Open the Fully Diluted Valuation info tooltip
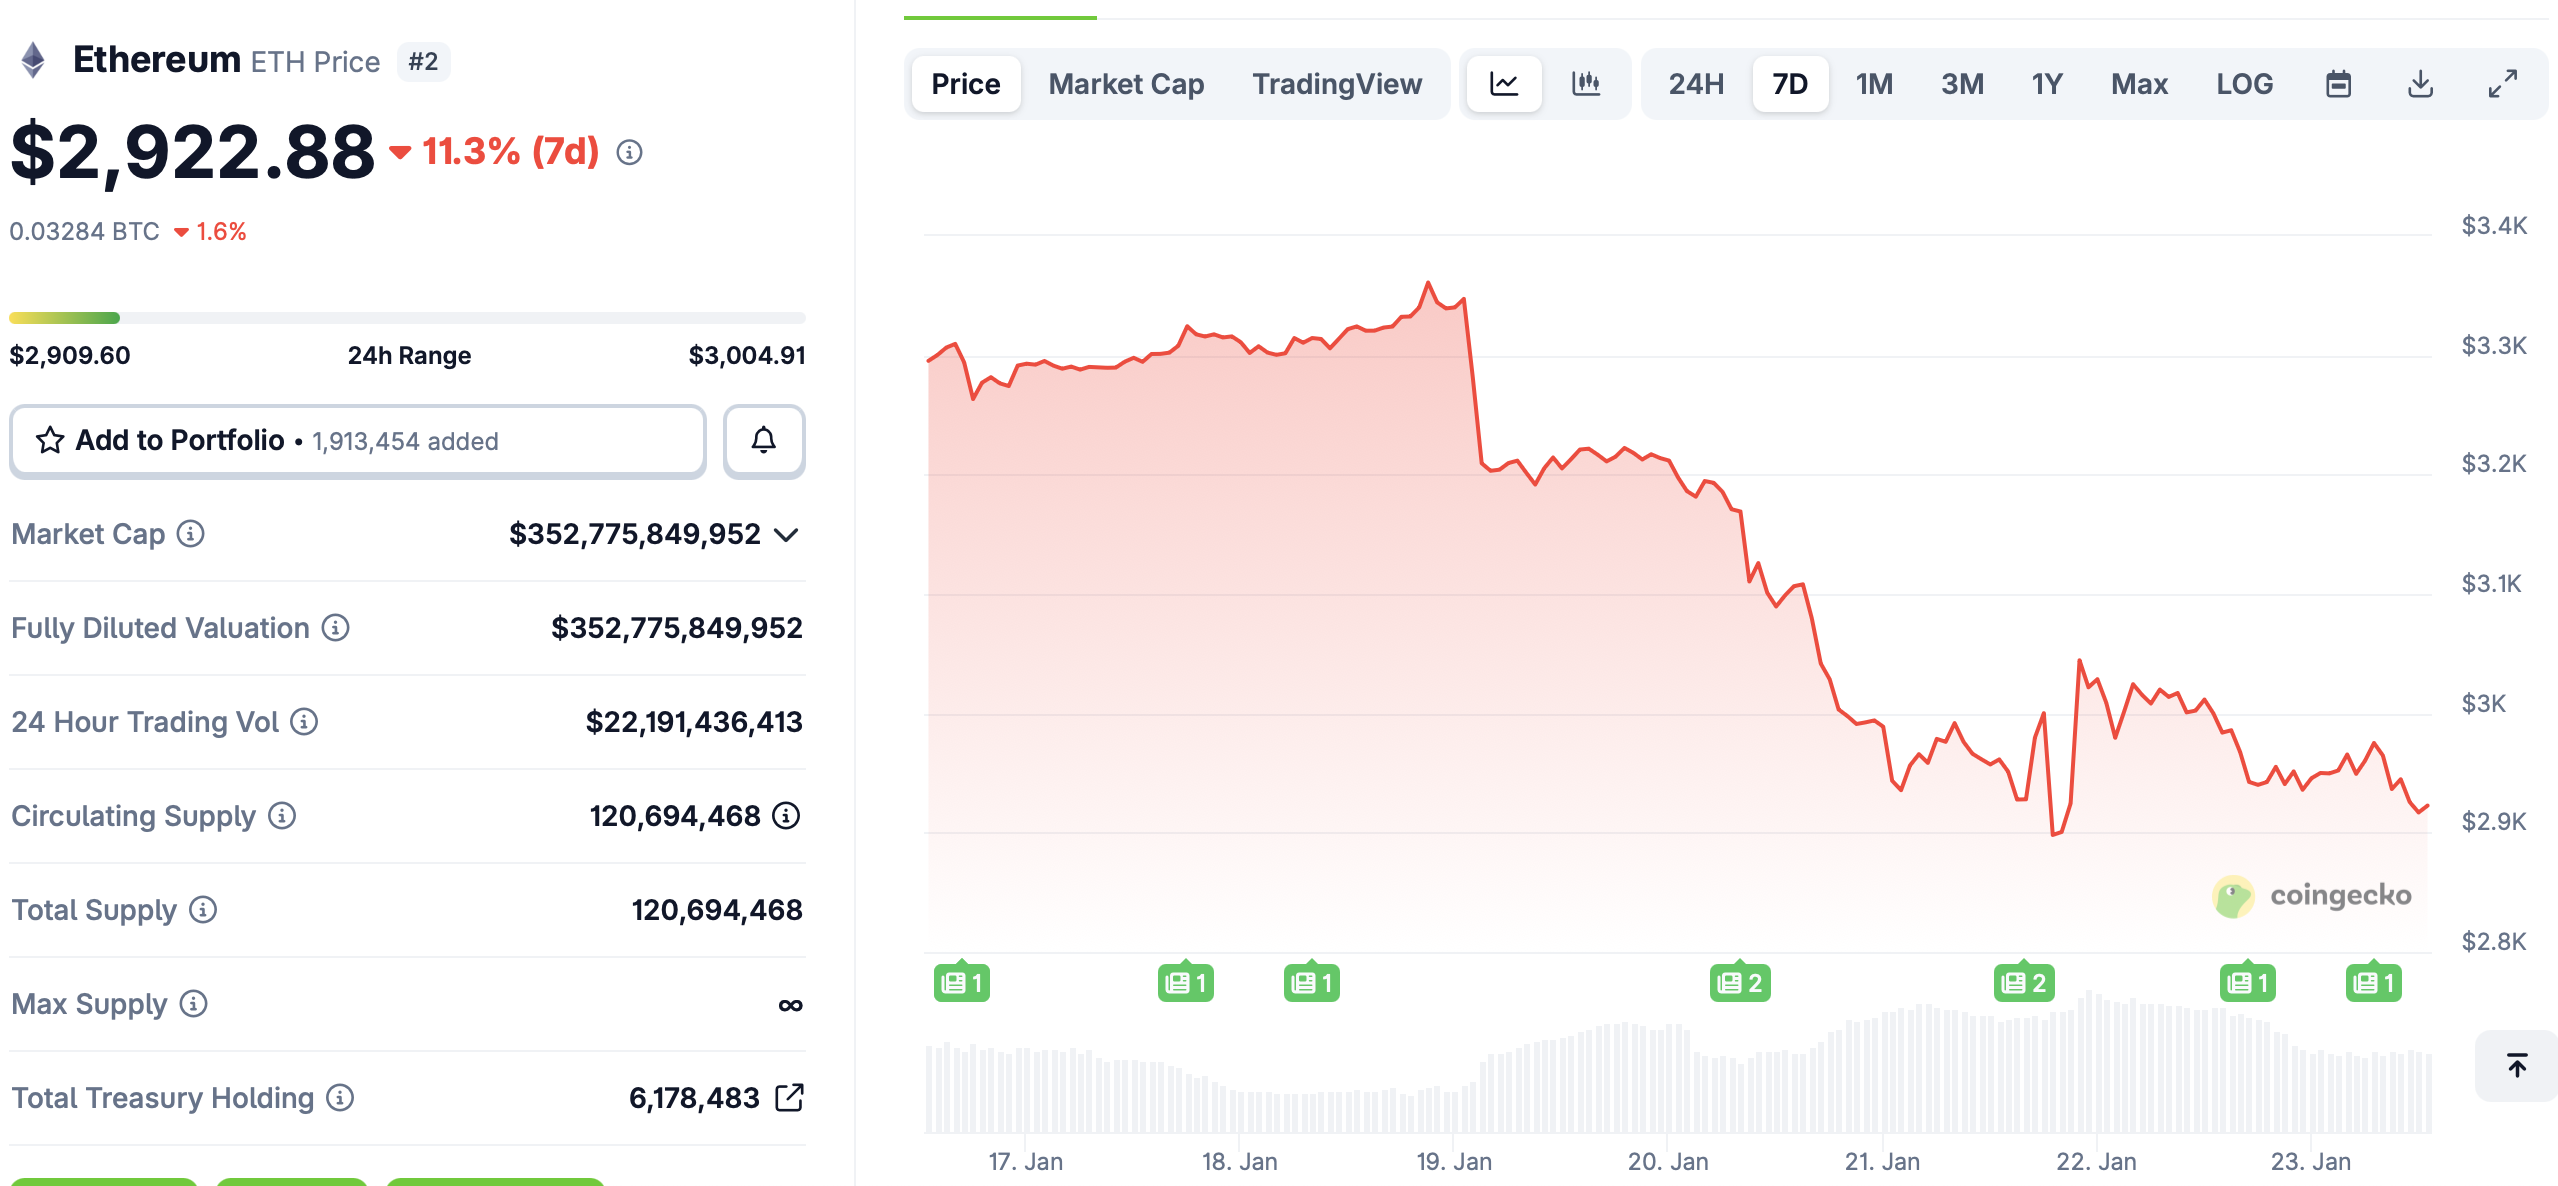 click(x=334, y=628)
